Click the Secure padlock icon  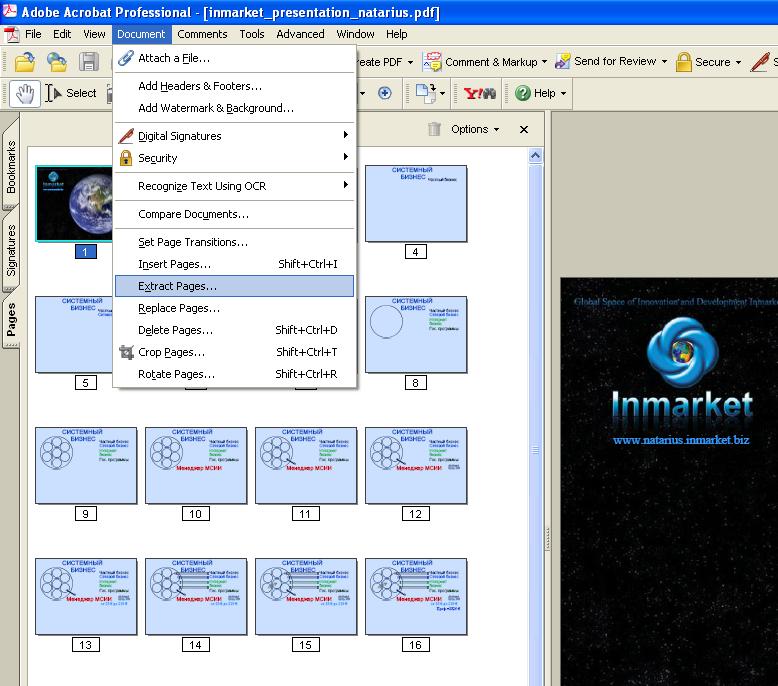683,62
